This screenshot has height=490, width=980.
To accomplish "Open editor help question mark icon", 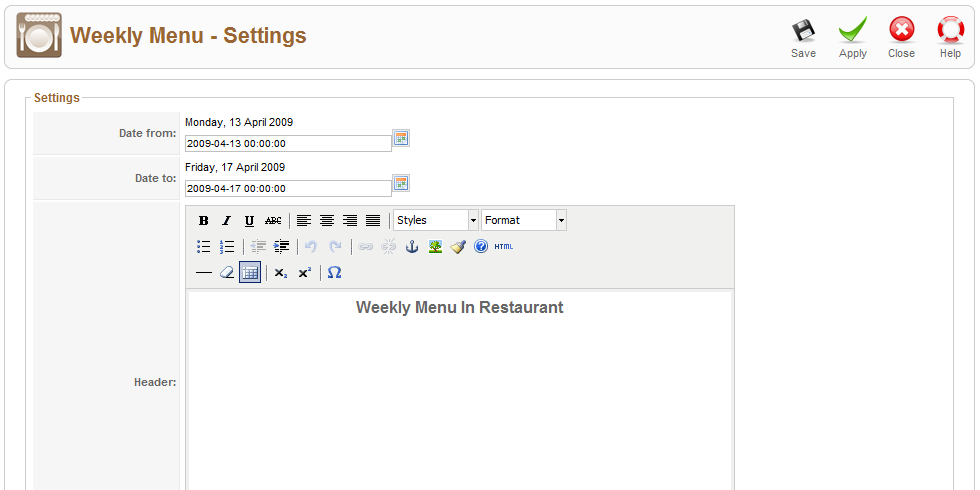I will 481,246.
